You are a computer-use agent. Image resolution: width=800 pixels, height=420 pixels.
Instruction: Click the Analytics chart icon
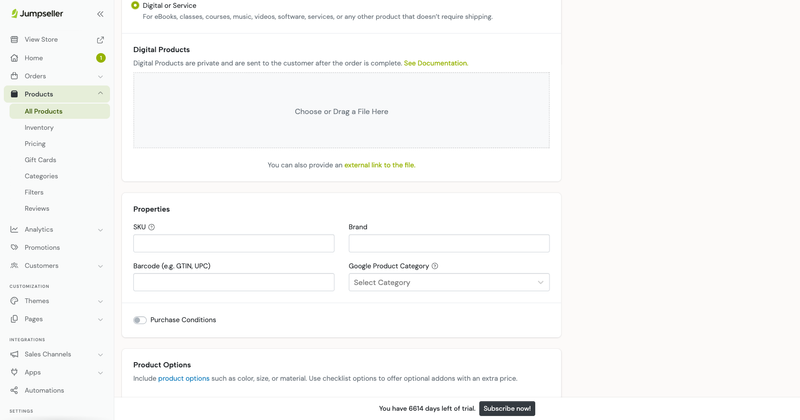[x=14, y=230]
